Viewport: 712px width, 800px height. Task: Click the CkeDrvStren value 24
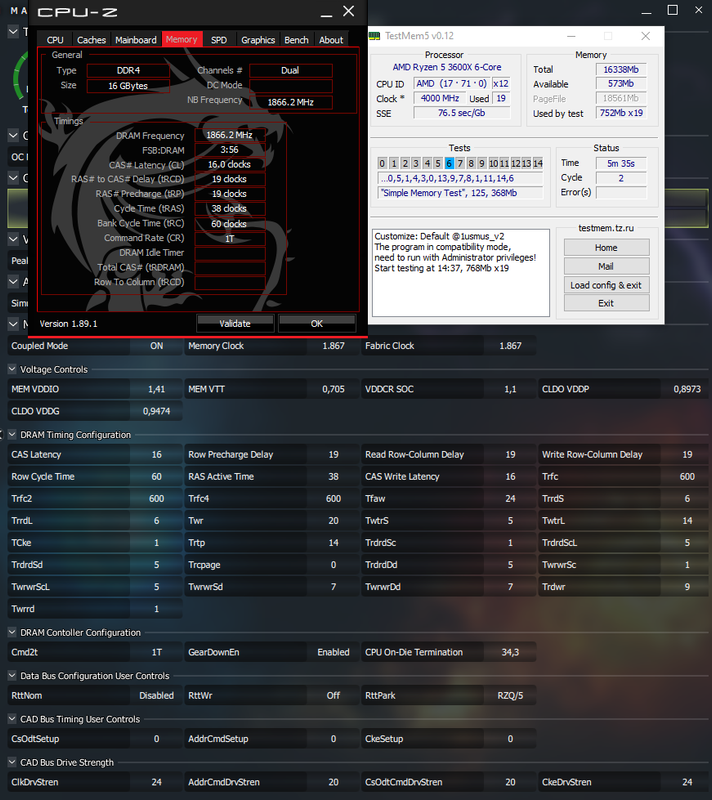tap(687, 782)
